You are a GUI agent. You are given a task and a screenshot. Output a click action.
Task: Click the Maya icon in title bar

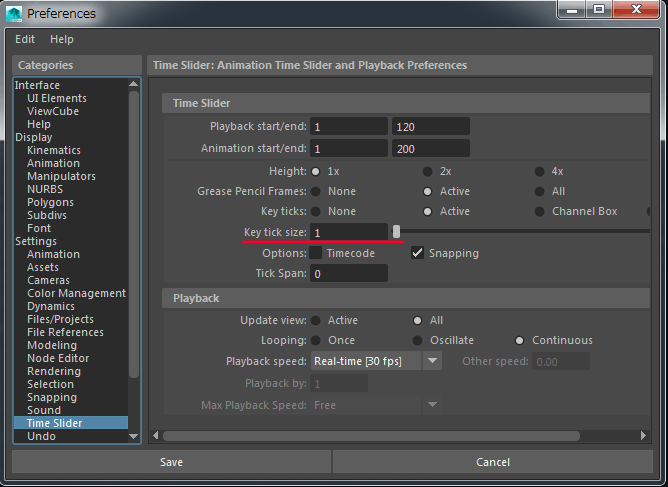(x=14, y=13)
